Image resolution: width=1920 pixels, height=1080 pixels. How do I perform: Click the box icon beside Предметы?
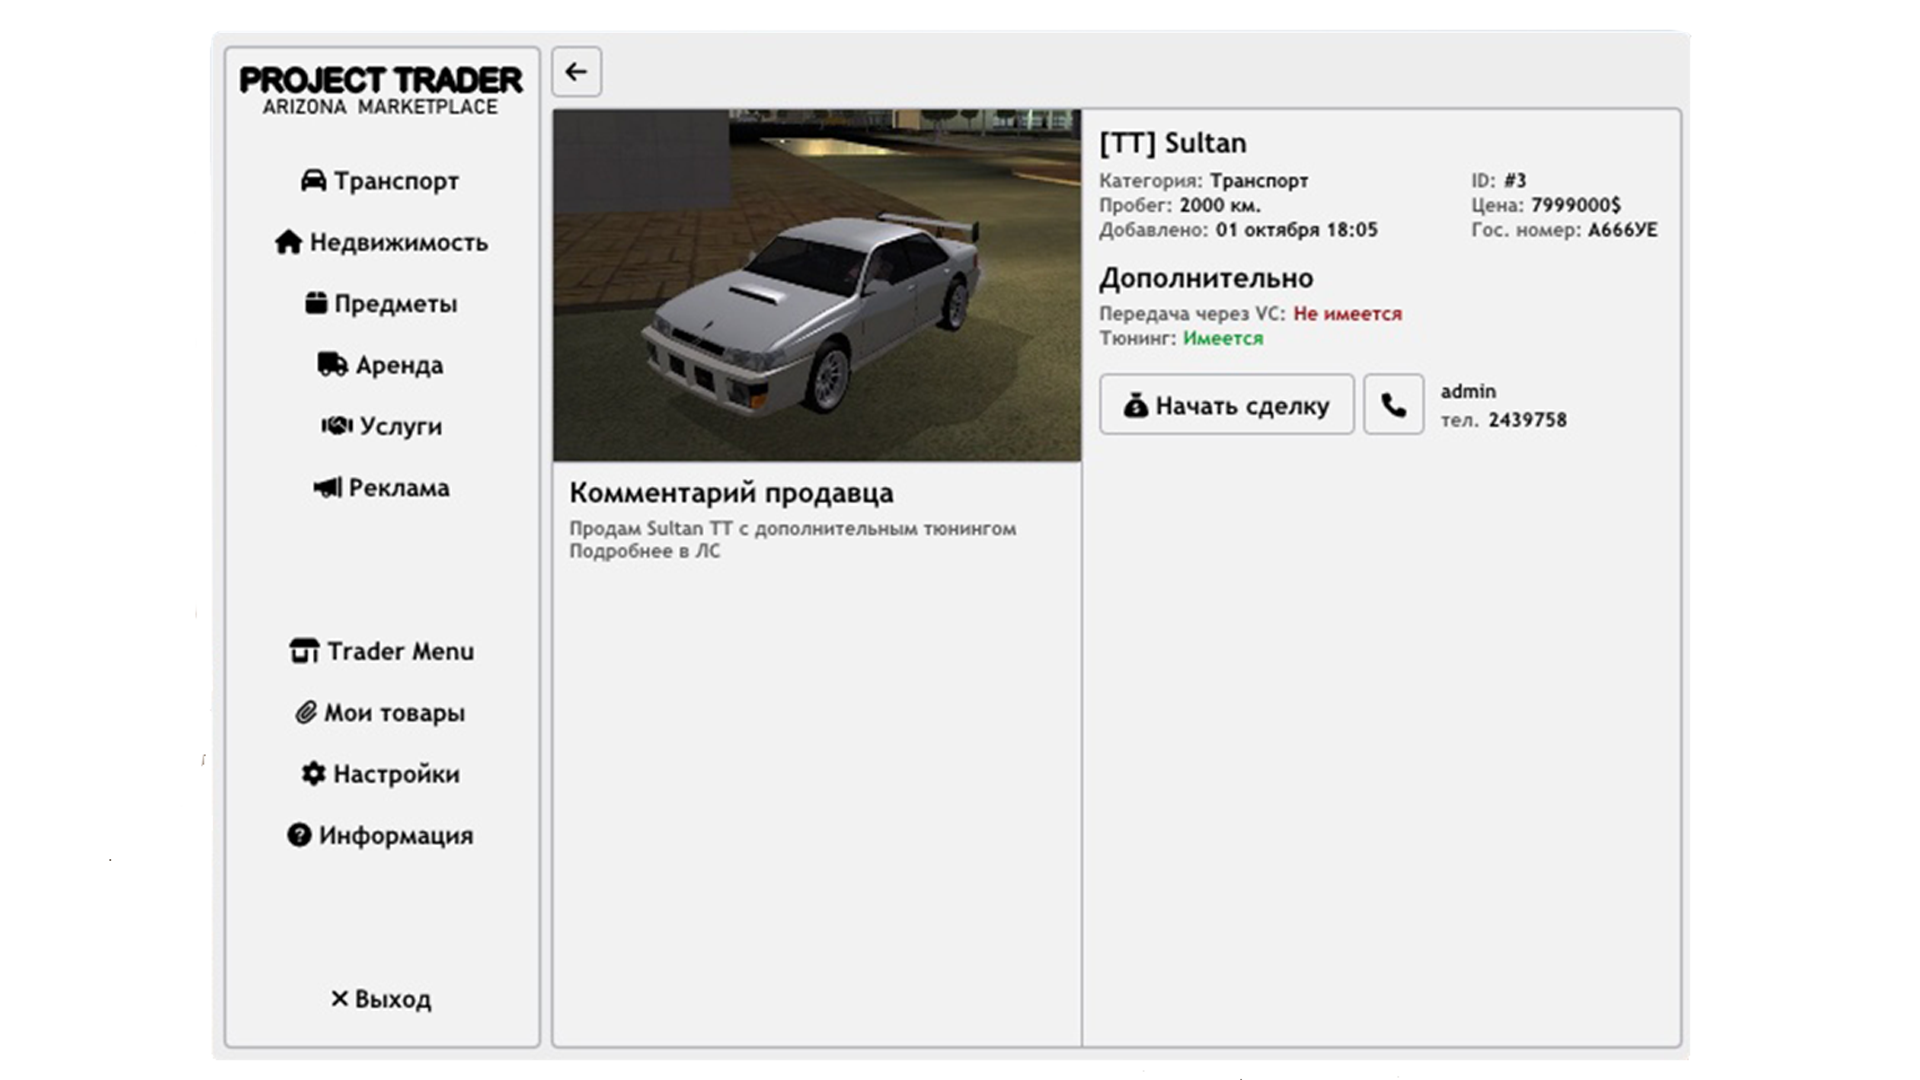point(316,303)
